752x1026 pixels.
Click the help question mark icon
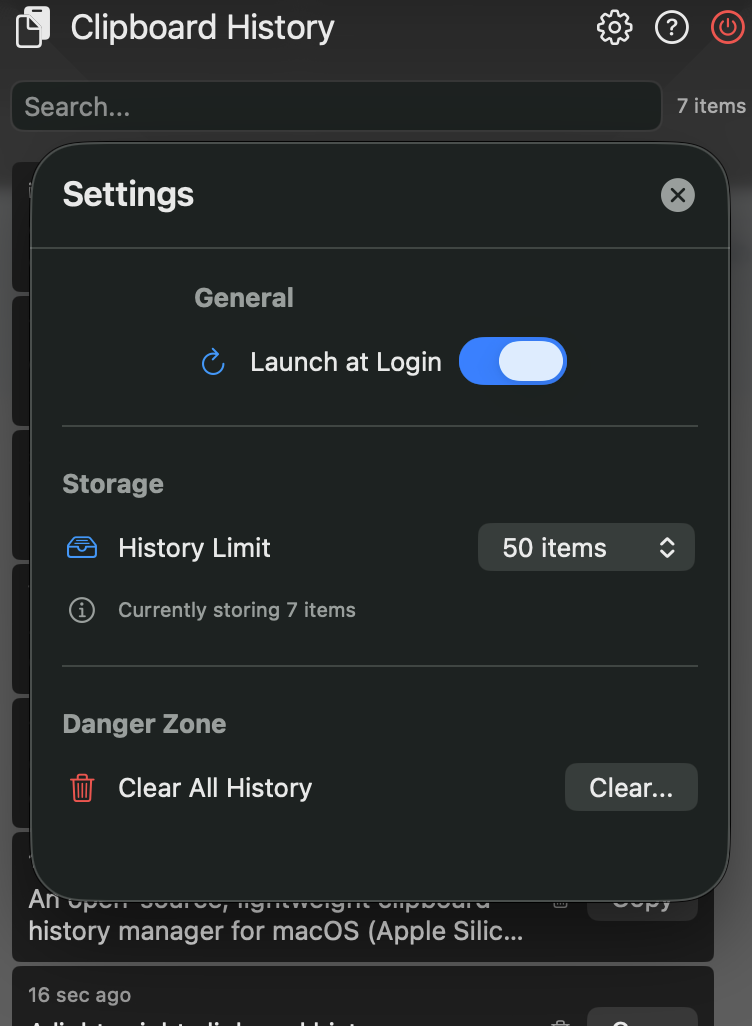pos(672,27)
